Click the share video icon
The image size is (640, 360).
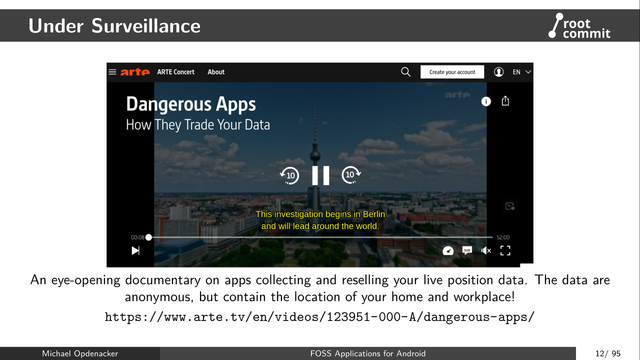[x=505, y=101]
